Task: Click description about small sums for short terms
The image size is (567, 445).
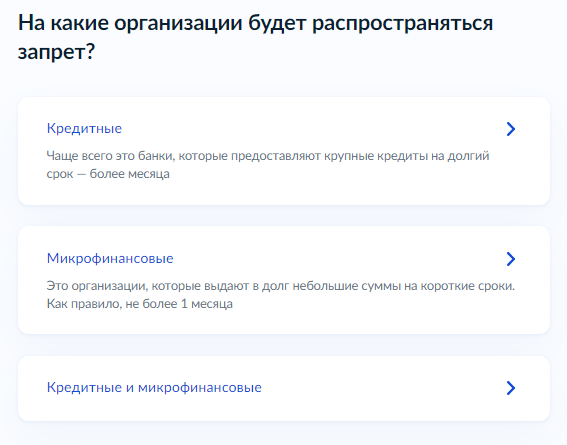Action: tap(281, 295)
